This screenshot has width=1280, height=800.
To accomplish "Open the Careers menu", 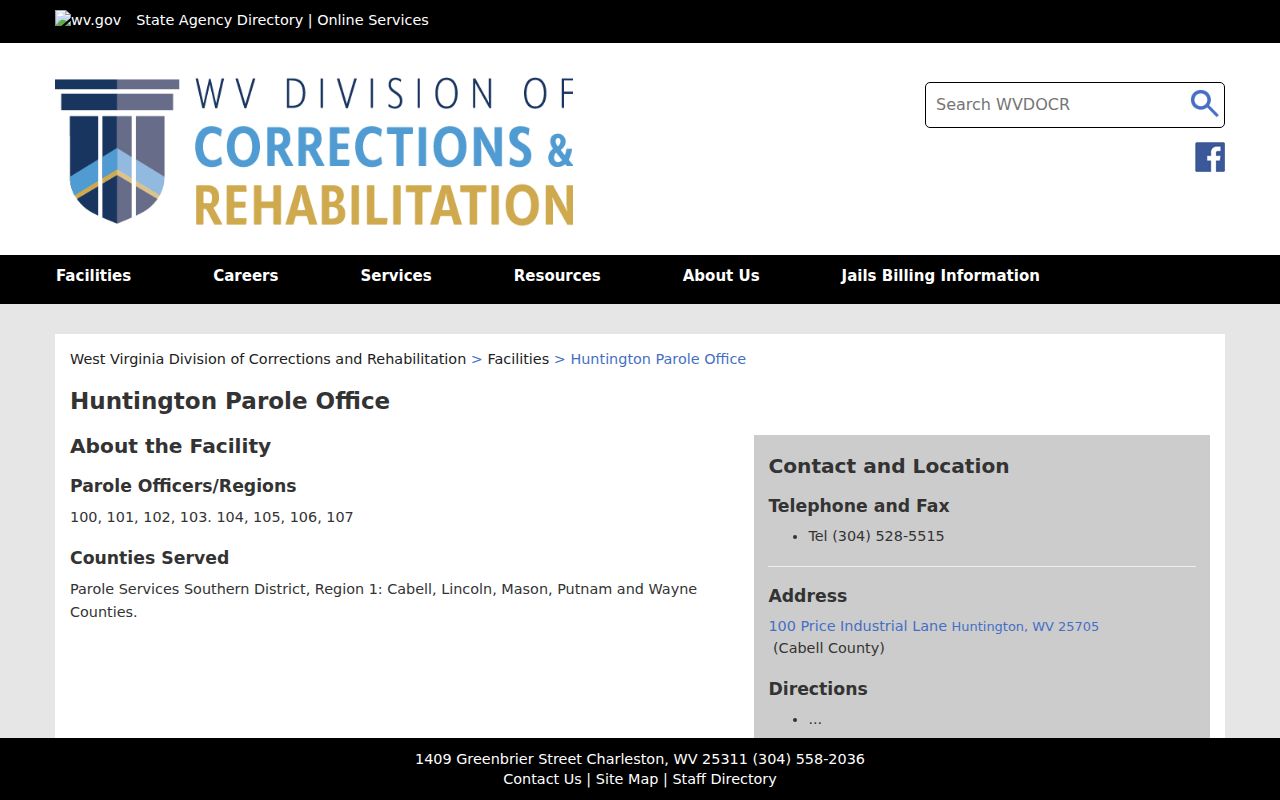I will (x=245, y=276).
